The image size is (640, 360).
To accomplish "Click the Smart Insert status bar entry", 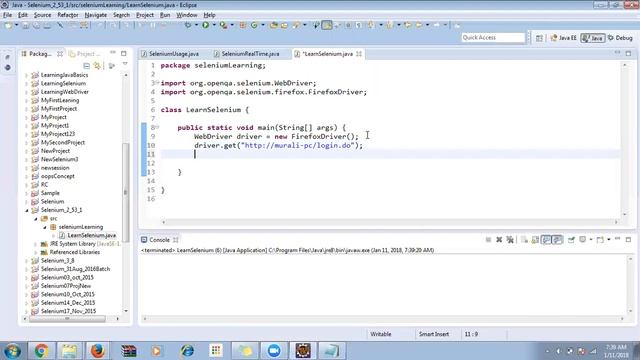I will (x=434, y=334).
